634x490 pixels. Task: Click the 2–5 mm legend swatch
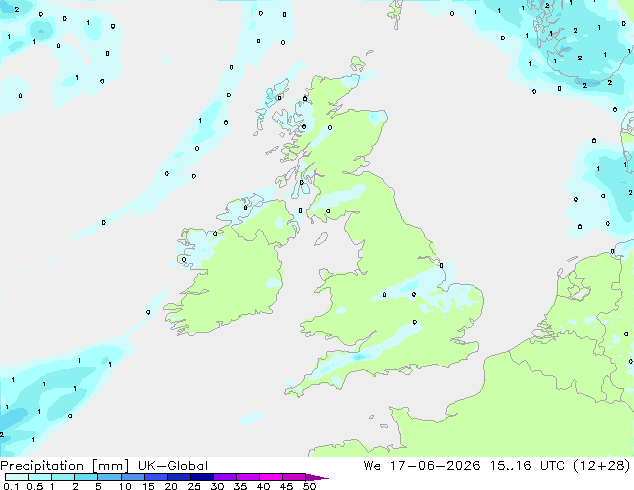point(86,477)
